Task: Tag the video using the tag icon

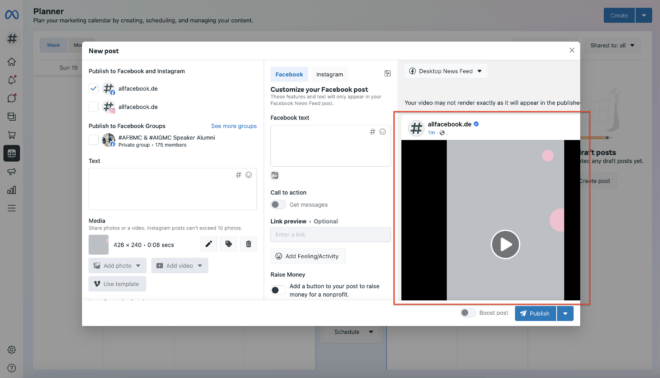Action: [229, 244]
